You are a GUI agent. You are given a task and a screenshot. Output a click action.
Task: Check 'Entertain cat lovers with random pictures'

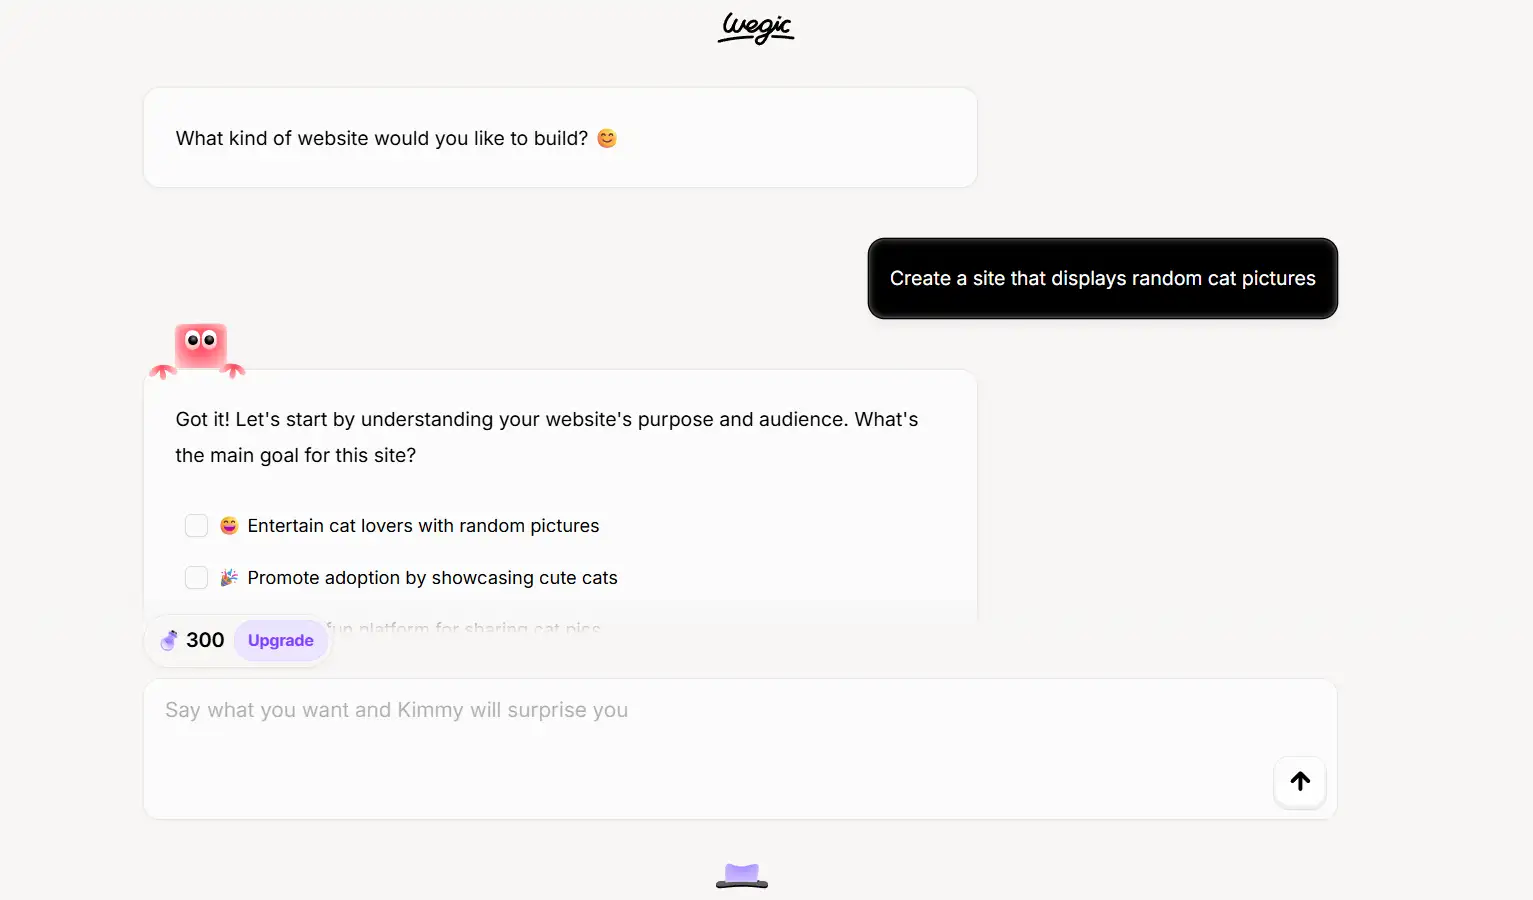tap(196, 526)
